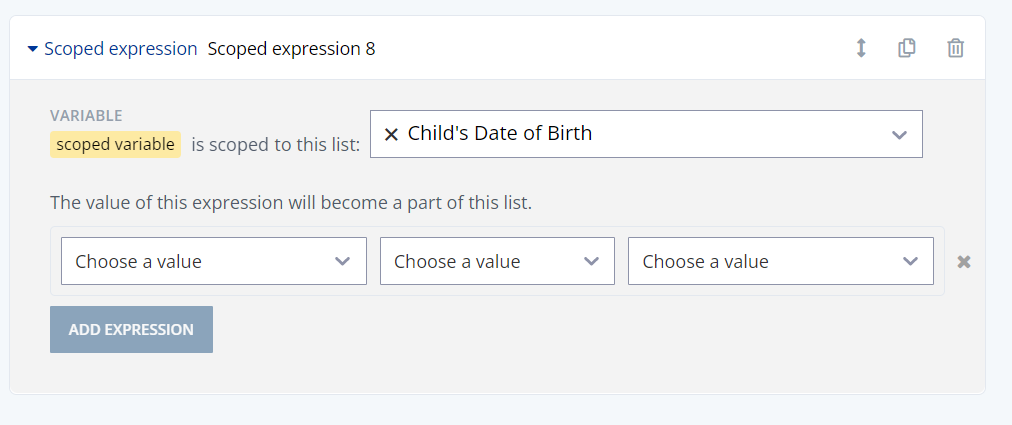Click the first Choose a value placeholder text

pyautogui.click(x=138, y=261)
